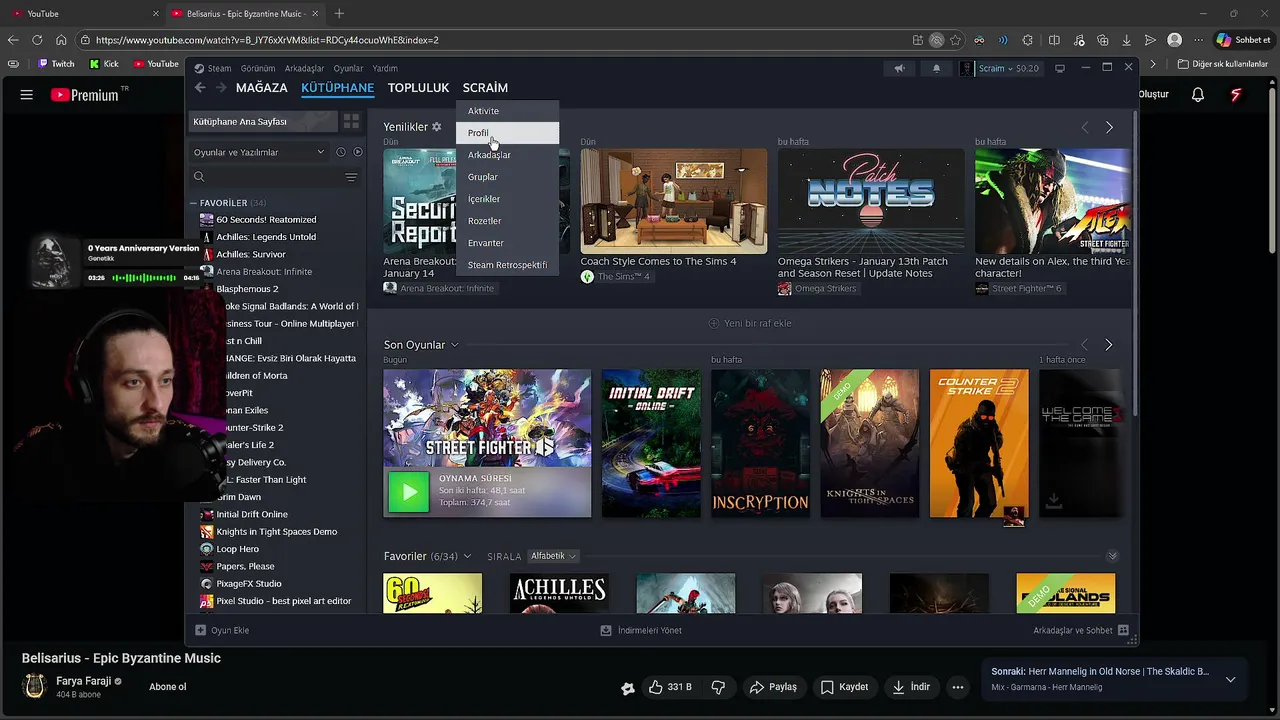Open the TOPLULUK tab
This screenshot has width=1280, height=720.
point(418,88)
